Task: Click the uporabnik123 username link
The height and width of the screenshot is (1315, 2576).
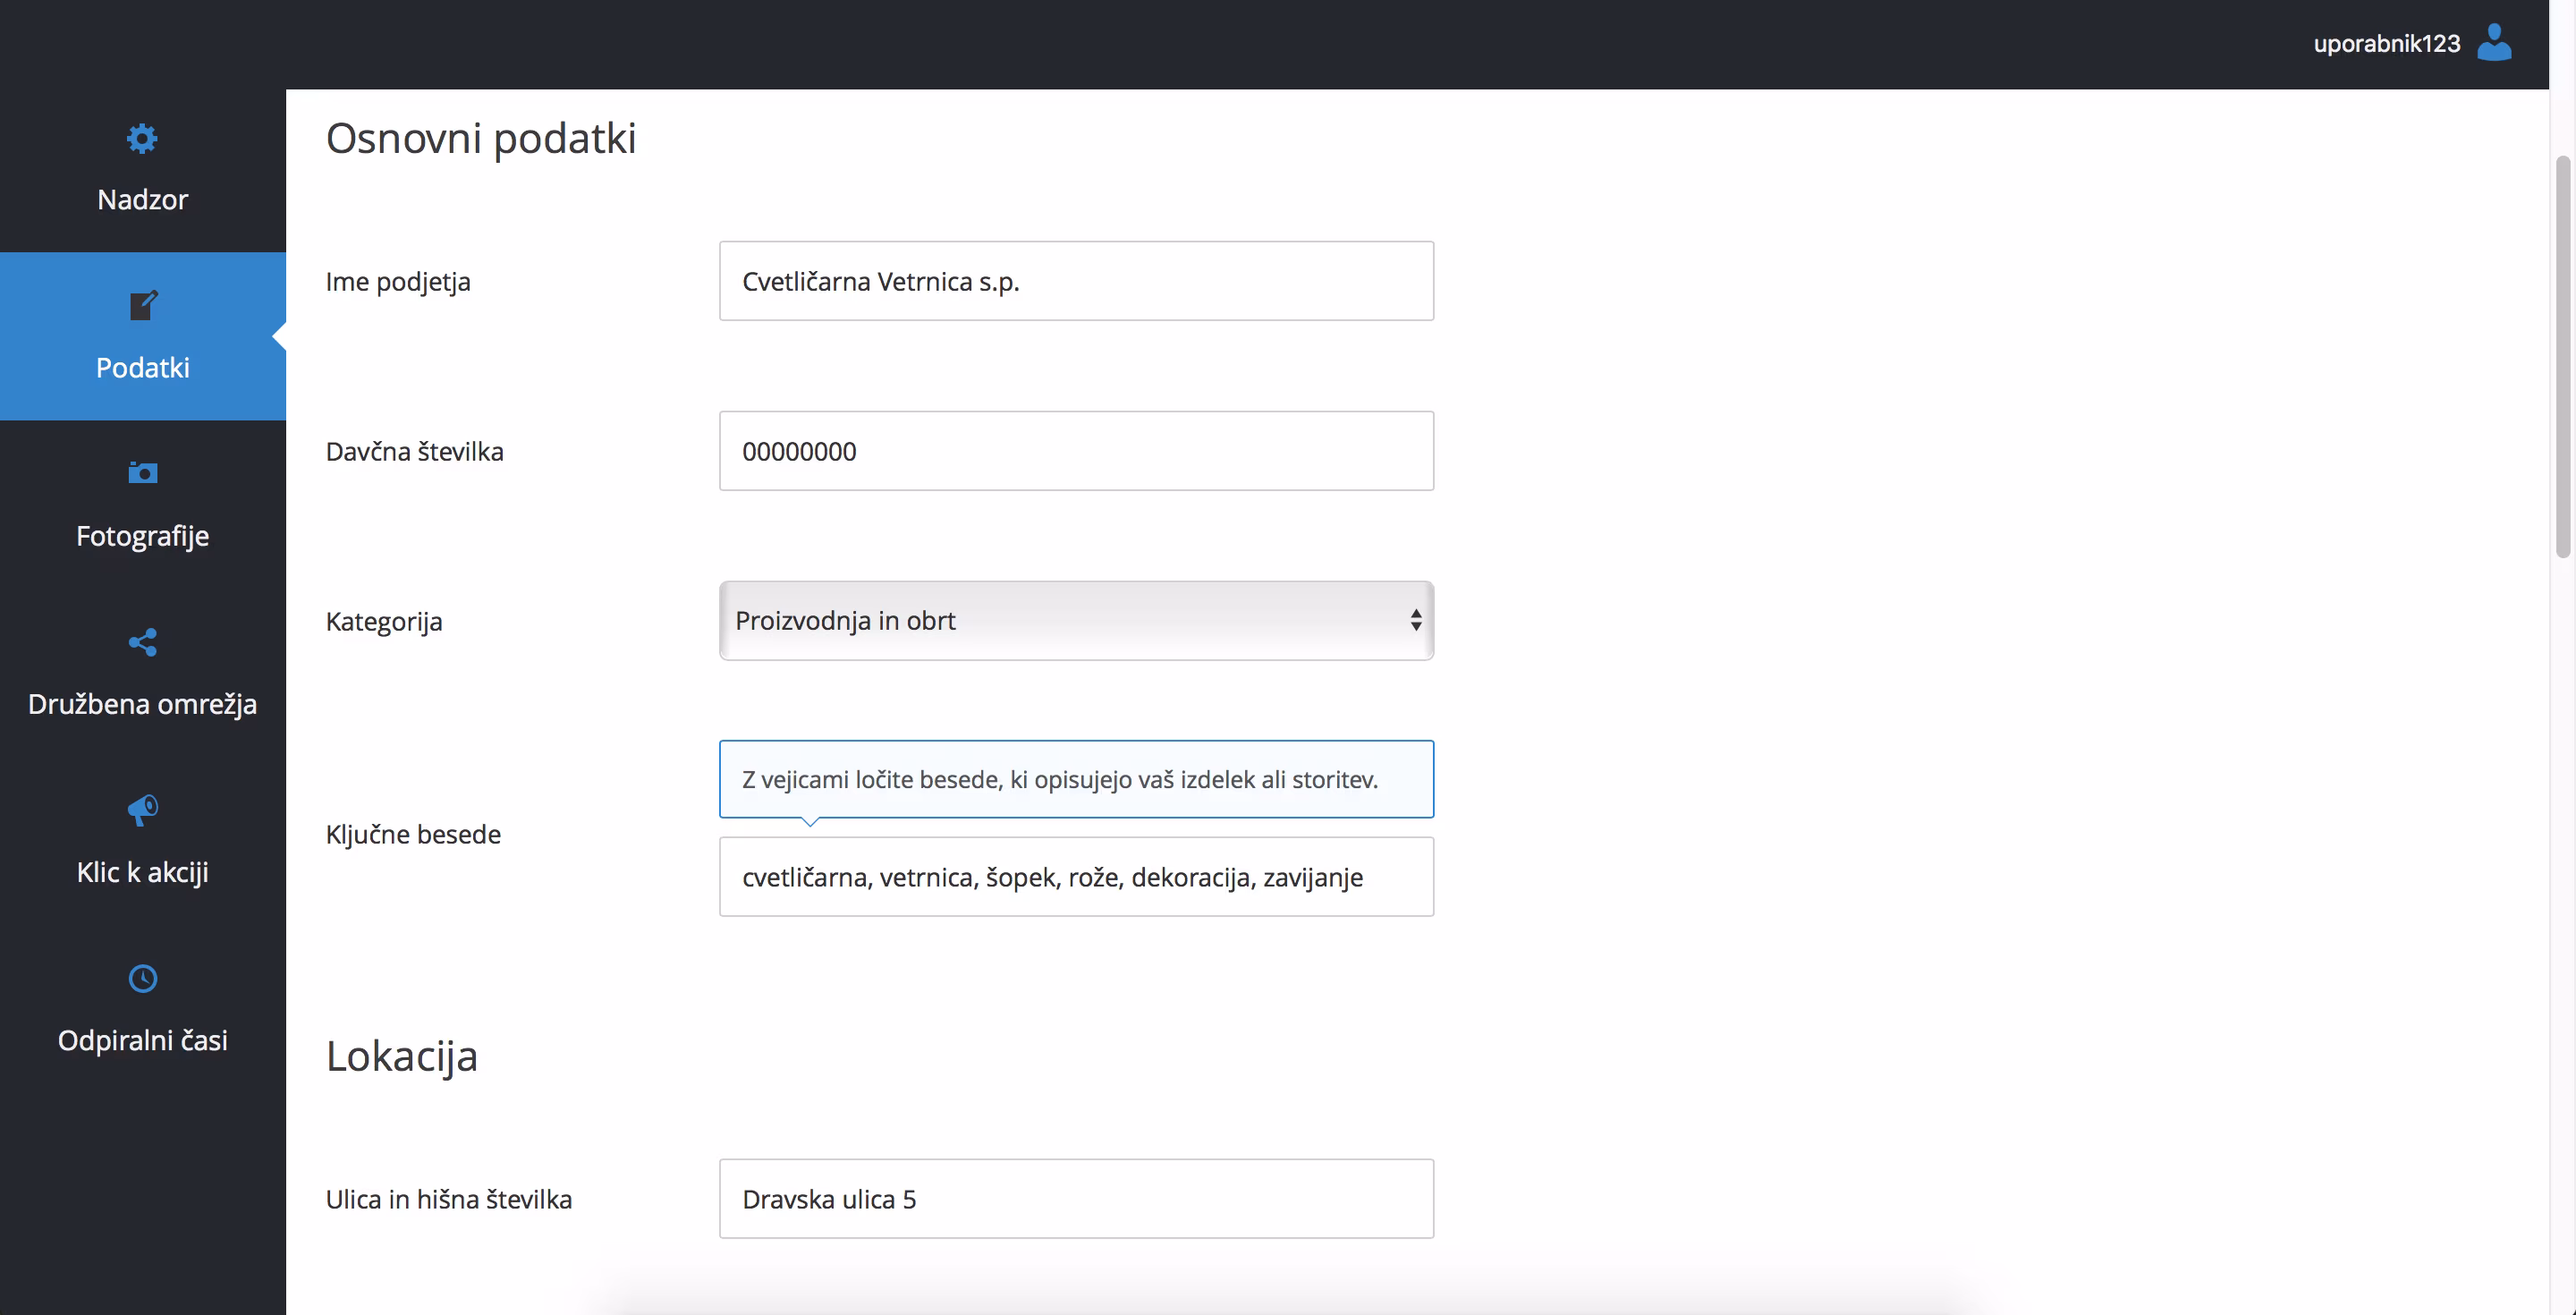Action: pos(2385,44)
